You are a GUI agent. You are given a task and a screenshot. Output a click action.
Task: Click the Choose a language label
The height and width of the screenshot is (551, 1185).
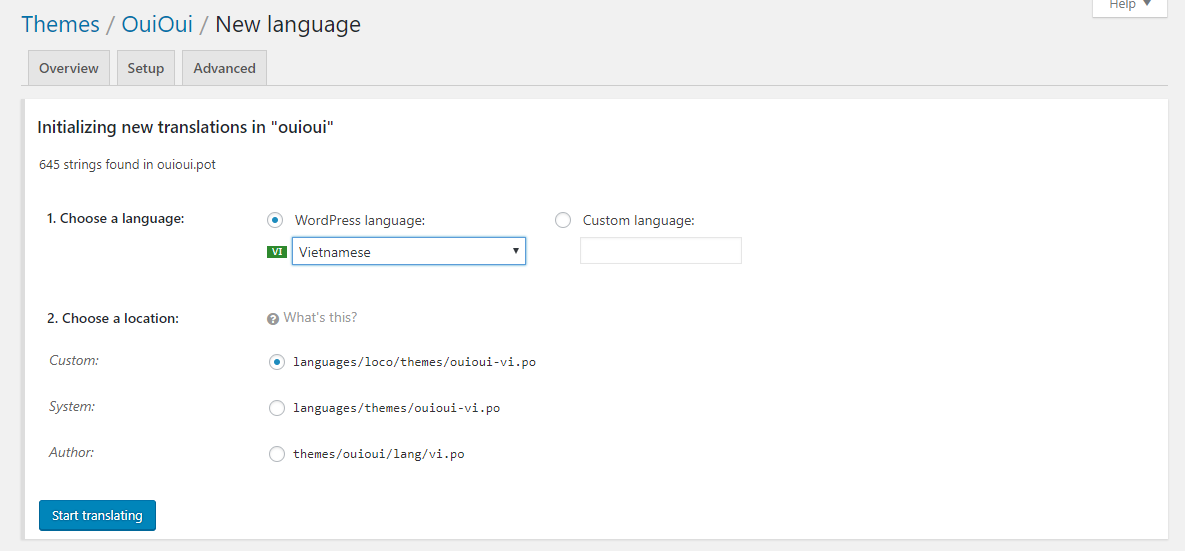116,219
